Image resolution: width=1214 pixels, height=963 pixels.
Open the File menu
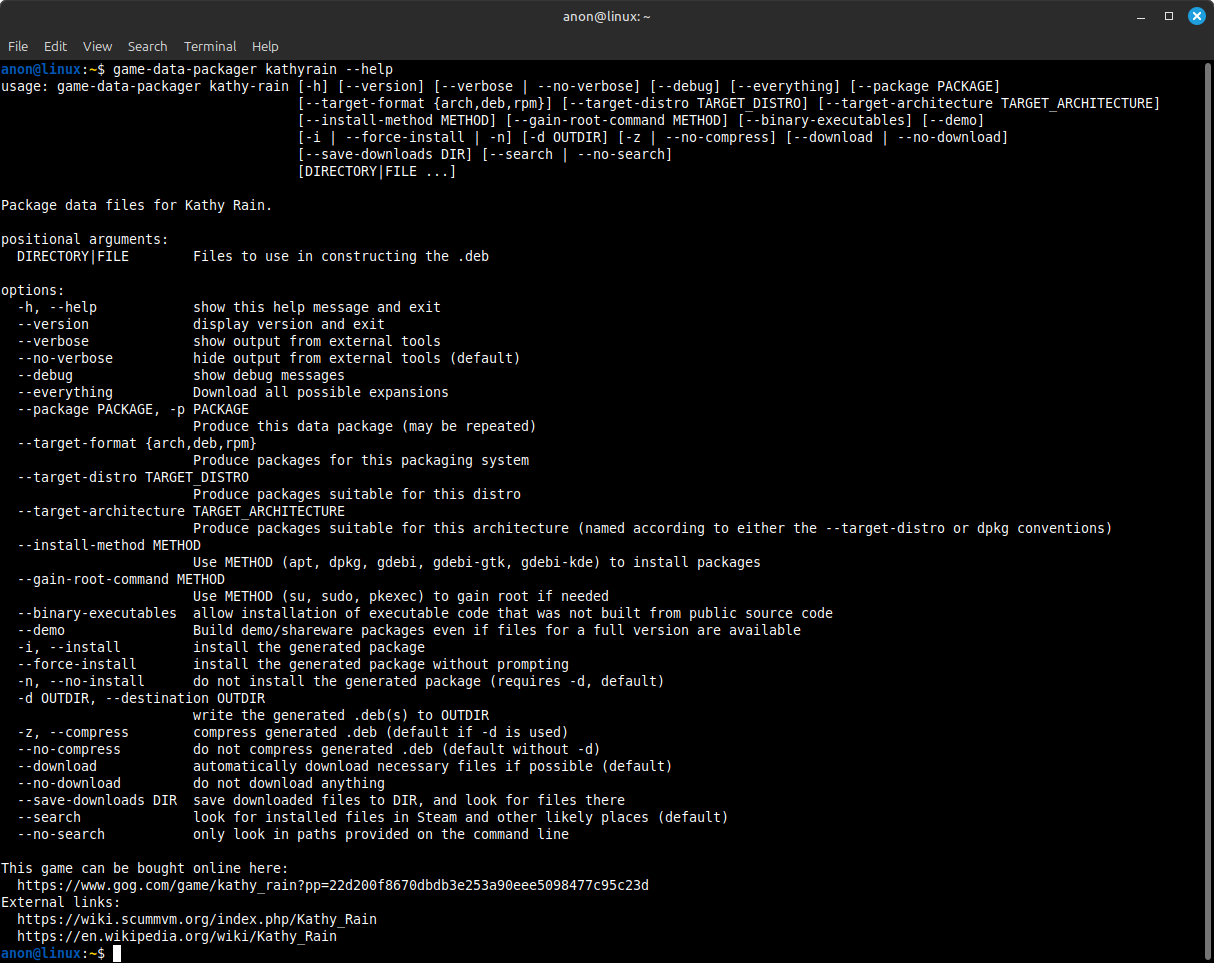18,46
